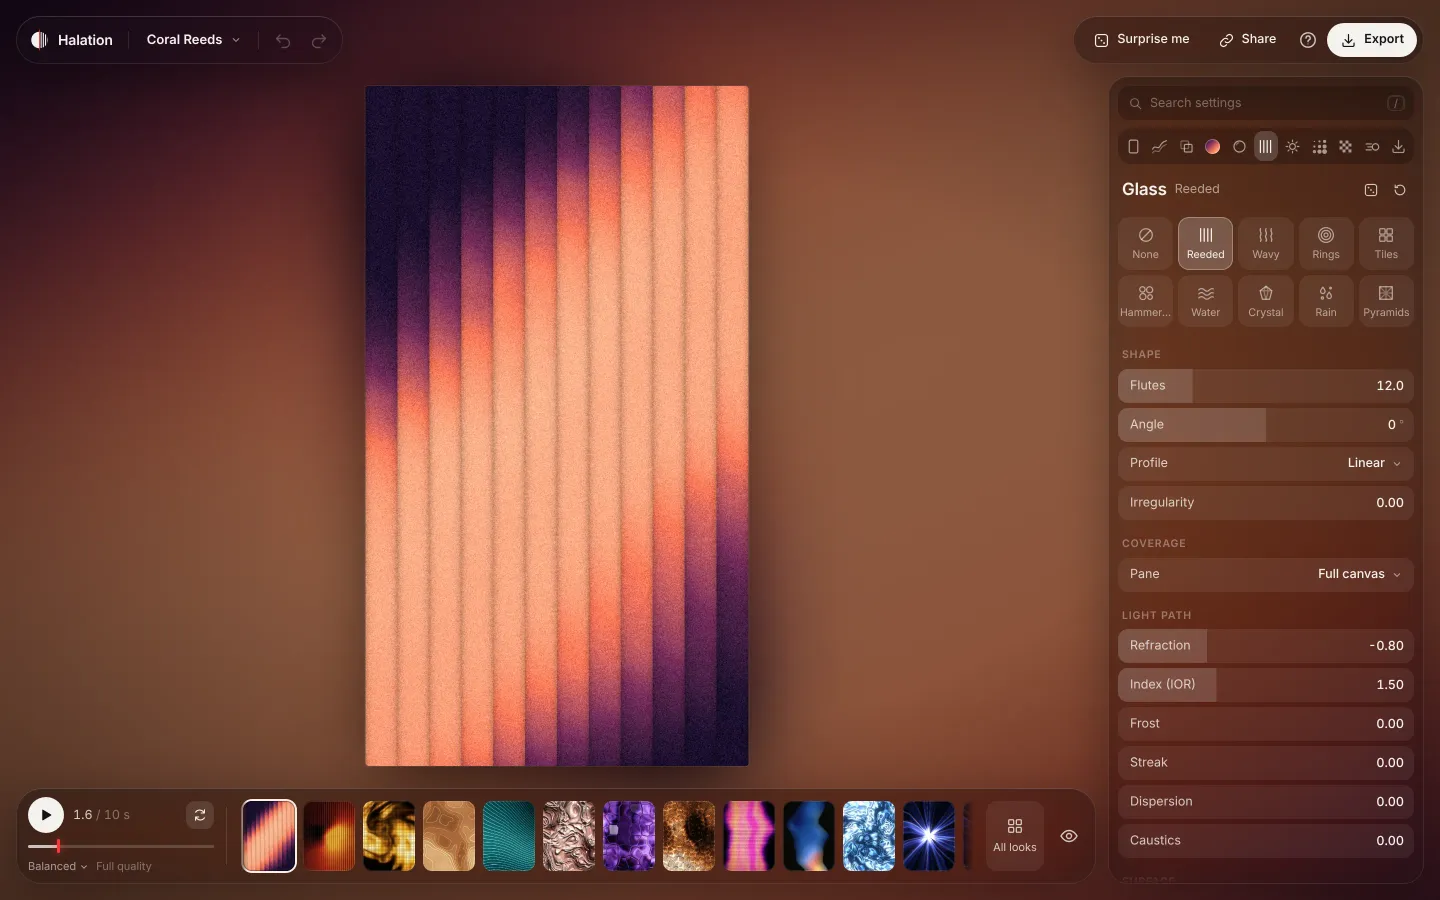Adjust the Flutes slider
Viewport: 1440px width, 900px height.
[1266, 386]
